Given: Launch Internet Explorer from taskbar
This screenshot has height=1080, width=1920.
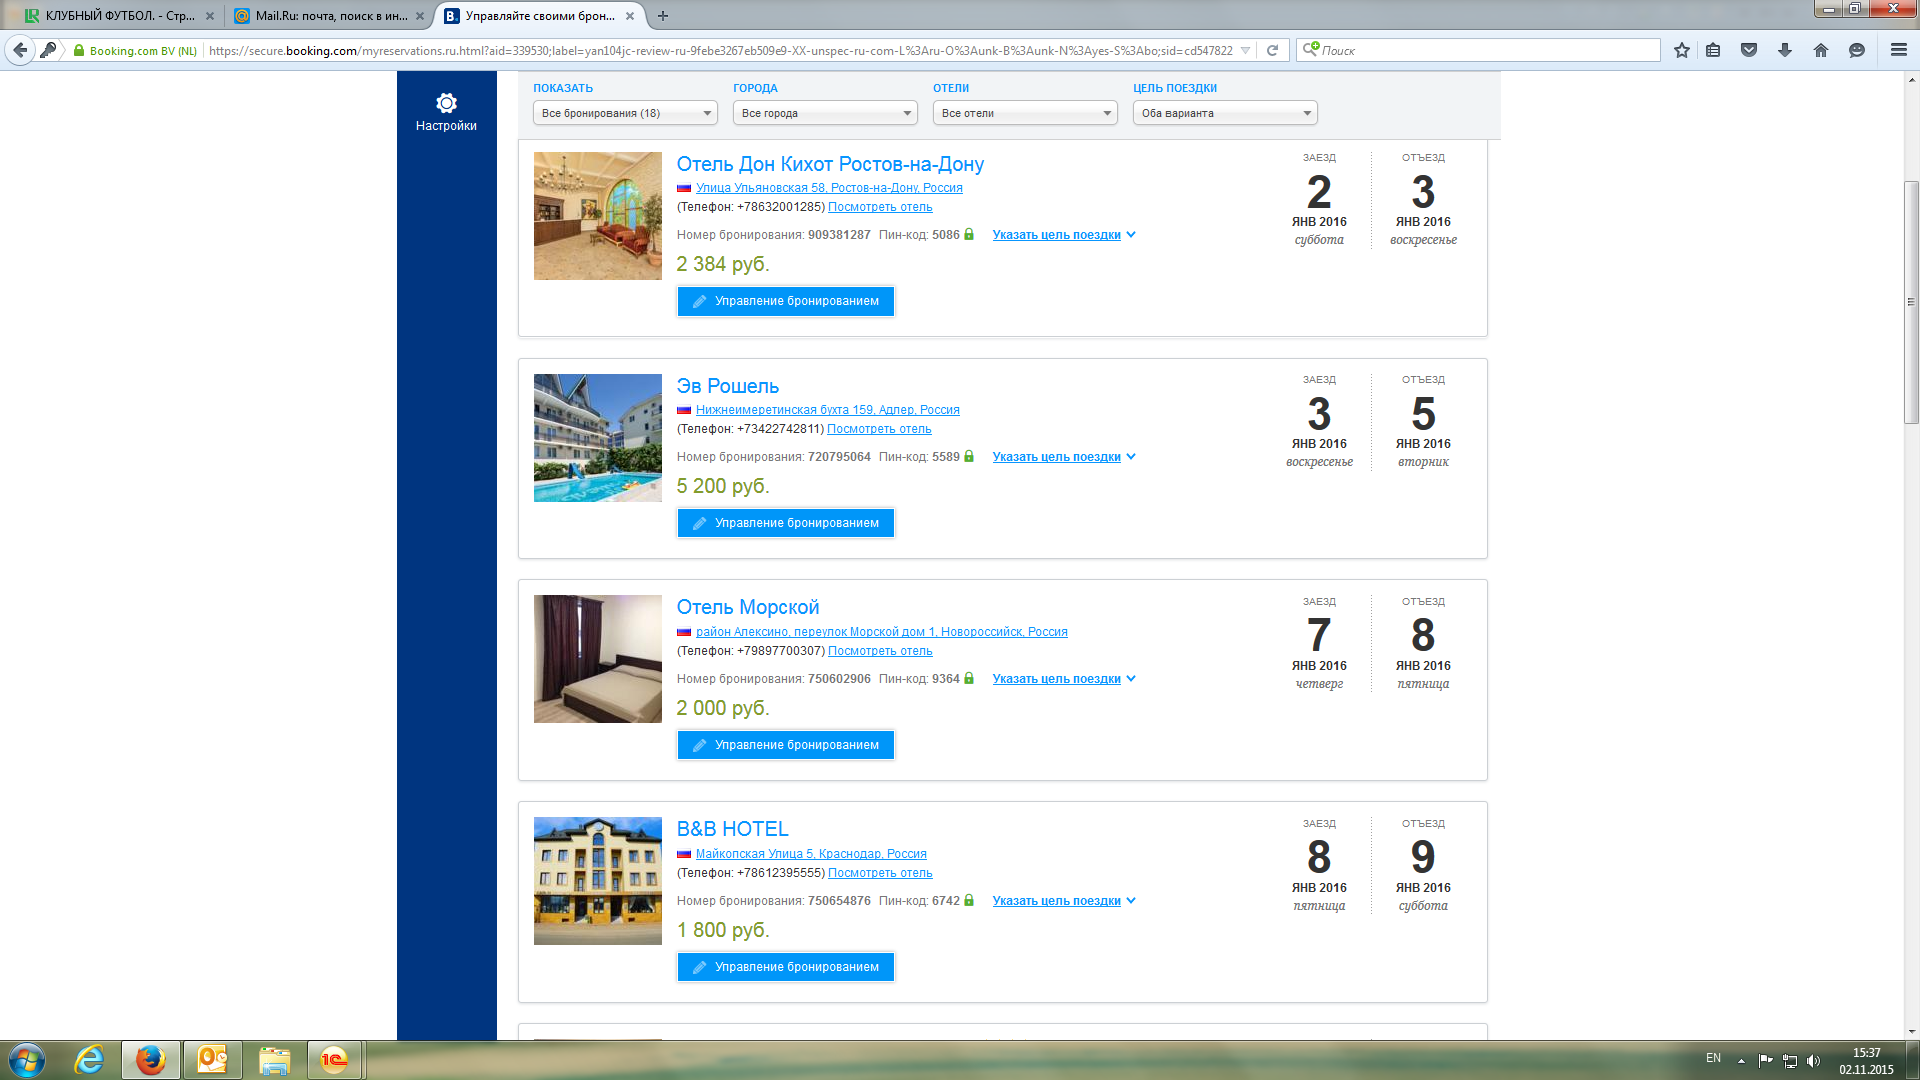Looking at the screenshot, I should 89,1060.
